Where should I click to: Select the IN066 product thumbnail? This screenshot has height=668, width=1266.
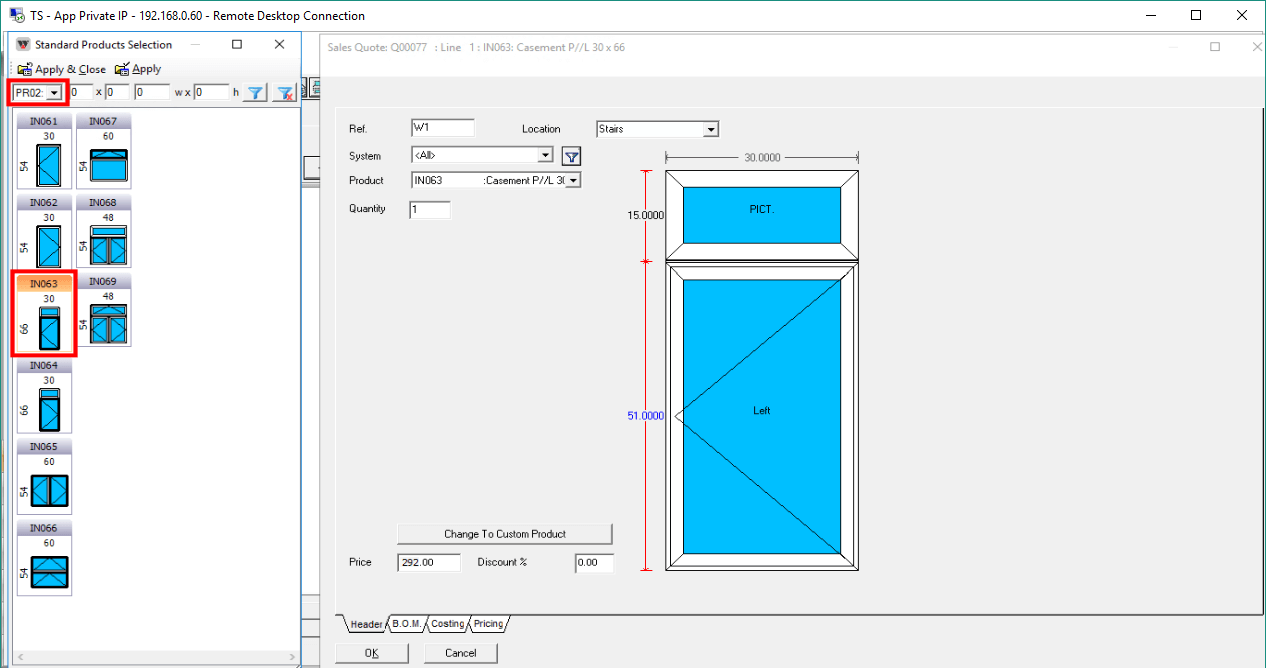[44, 558]
